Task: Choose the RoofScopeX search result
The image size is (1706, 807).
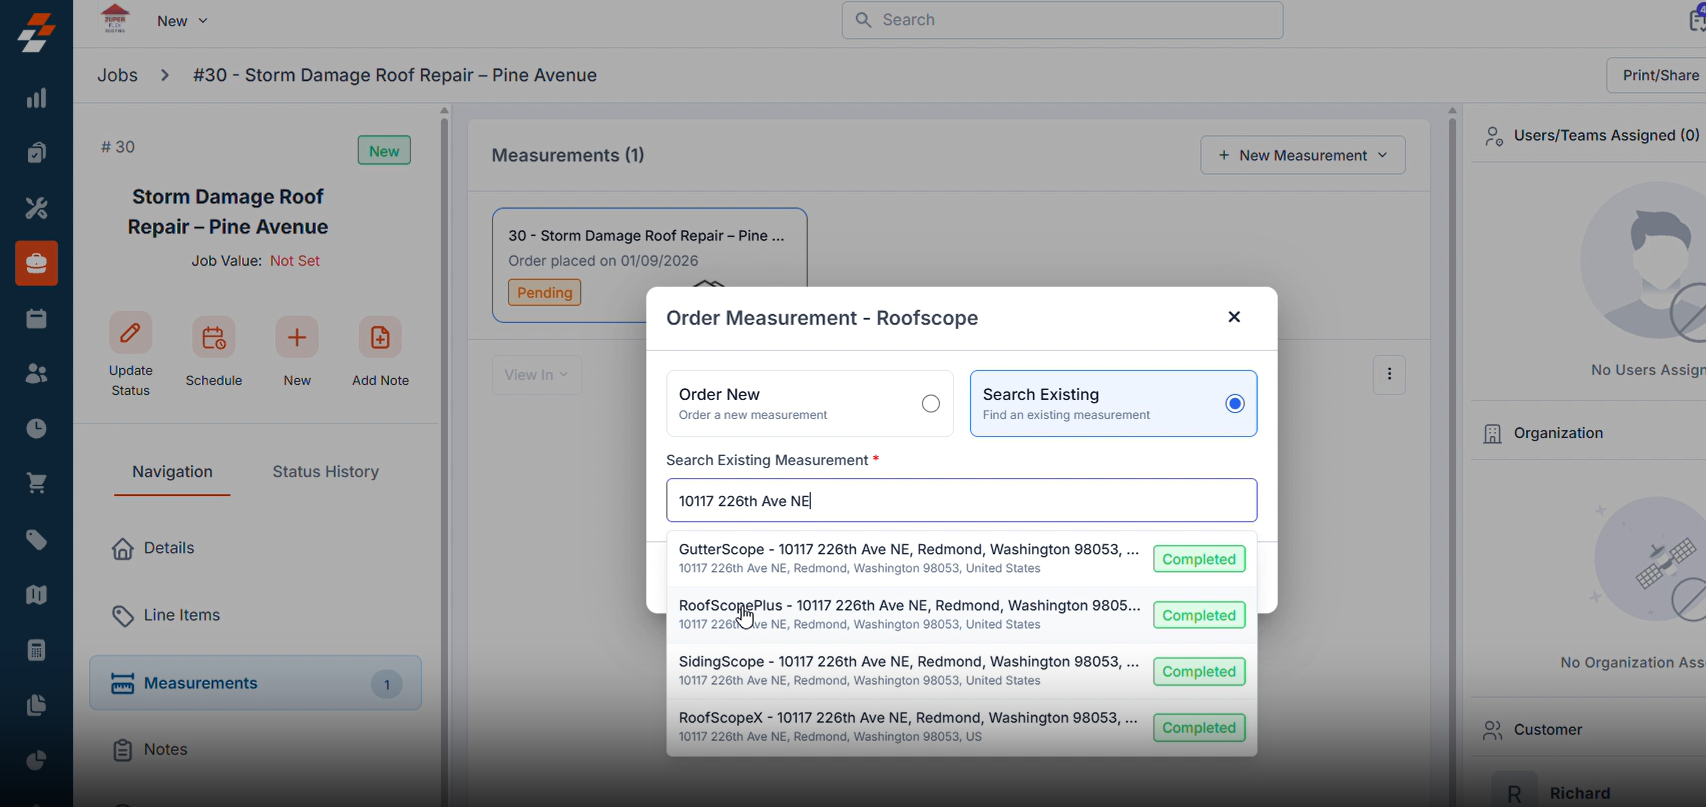Action: (x=907, y=727)
